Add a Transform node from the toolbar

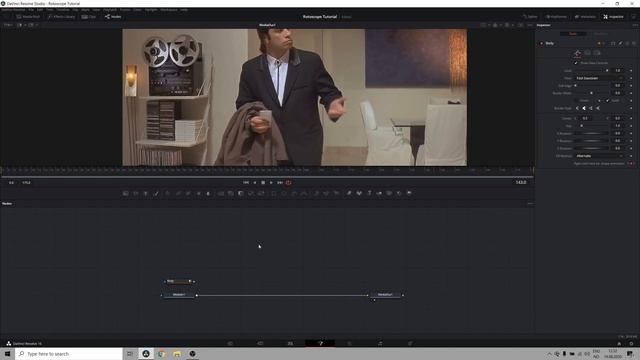coord(261,193)
